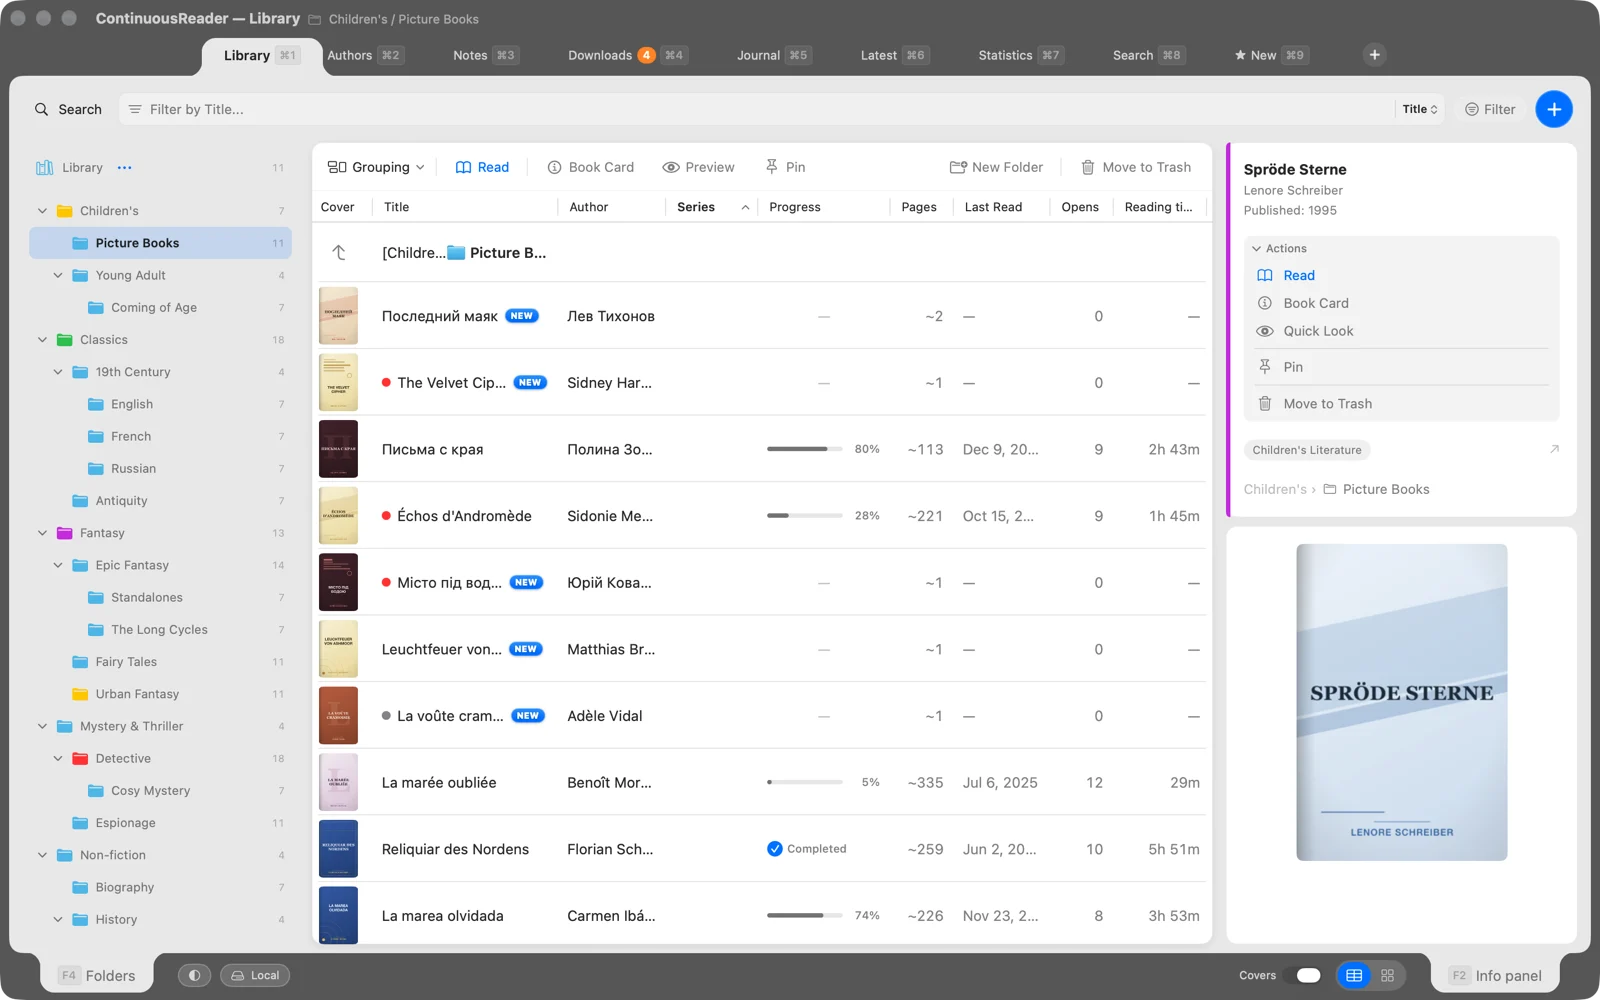Click the blue plus add button

click(1554, 109)
